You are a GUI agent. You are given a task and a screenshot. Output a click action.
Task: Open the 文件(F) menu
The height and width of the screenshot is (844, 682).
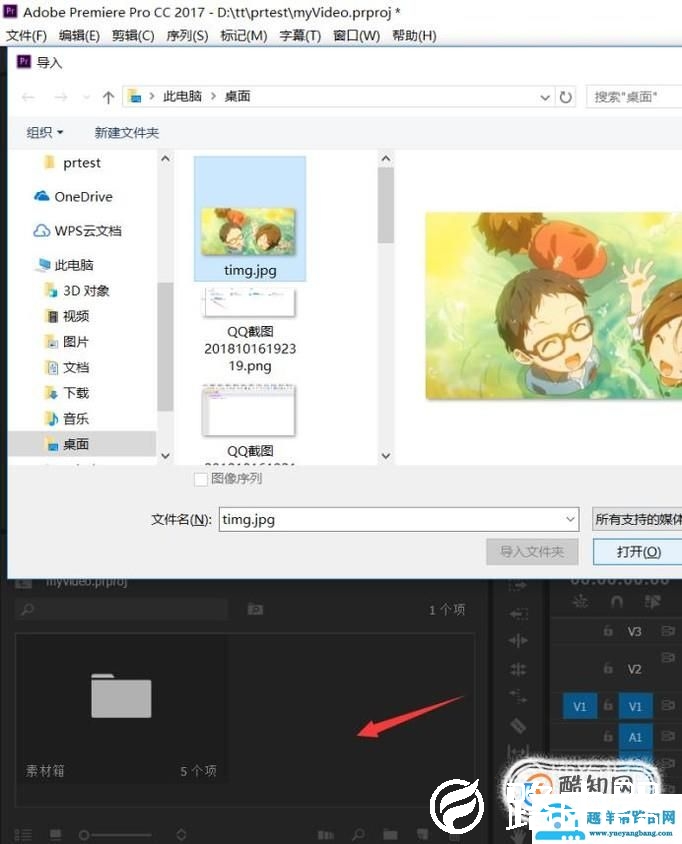point(26,36)
